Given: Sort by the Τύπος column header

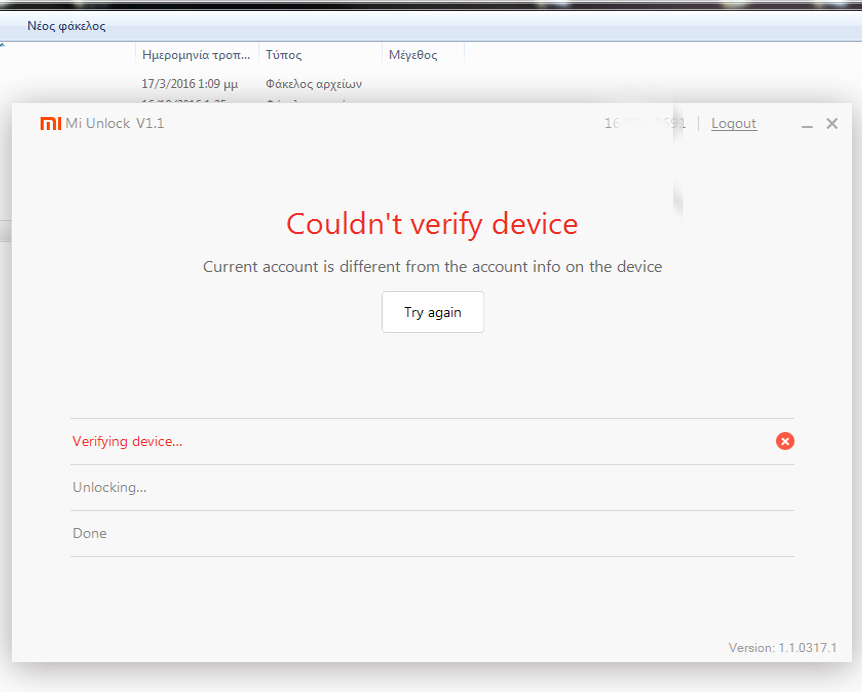Looking at the screenshot, I should [284, 55].
